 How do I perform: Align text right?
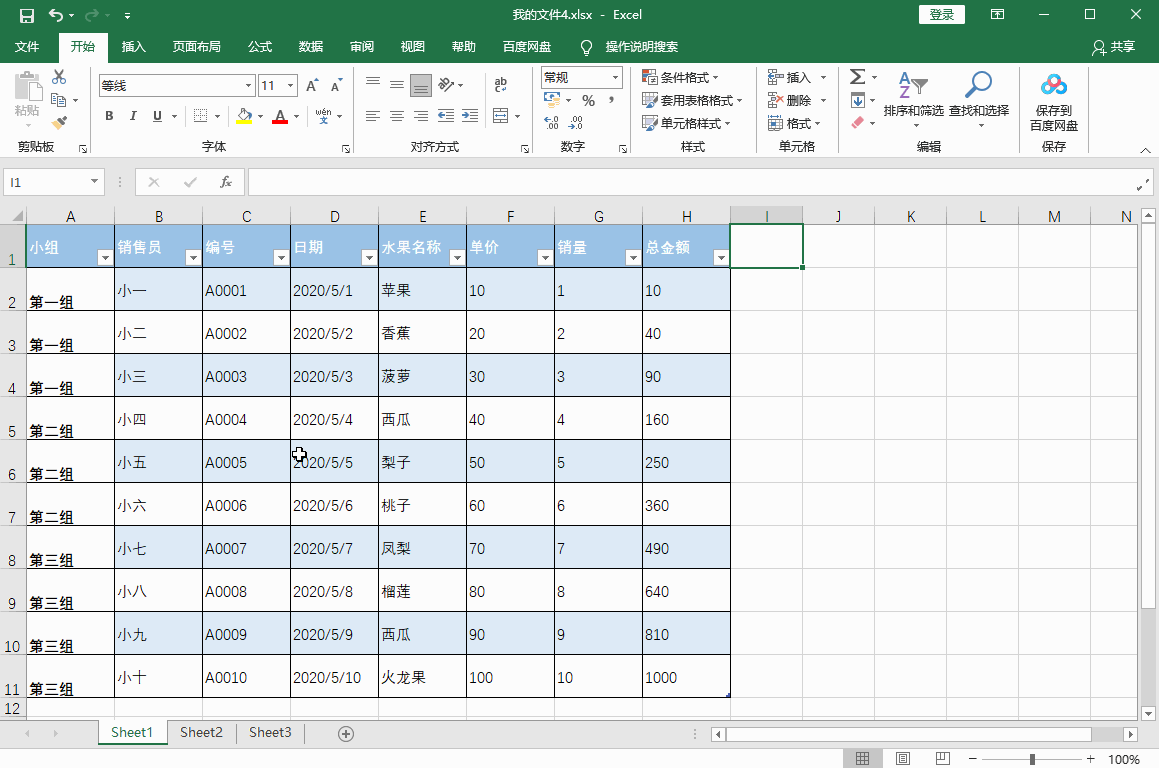point(421,116)
